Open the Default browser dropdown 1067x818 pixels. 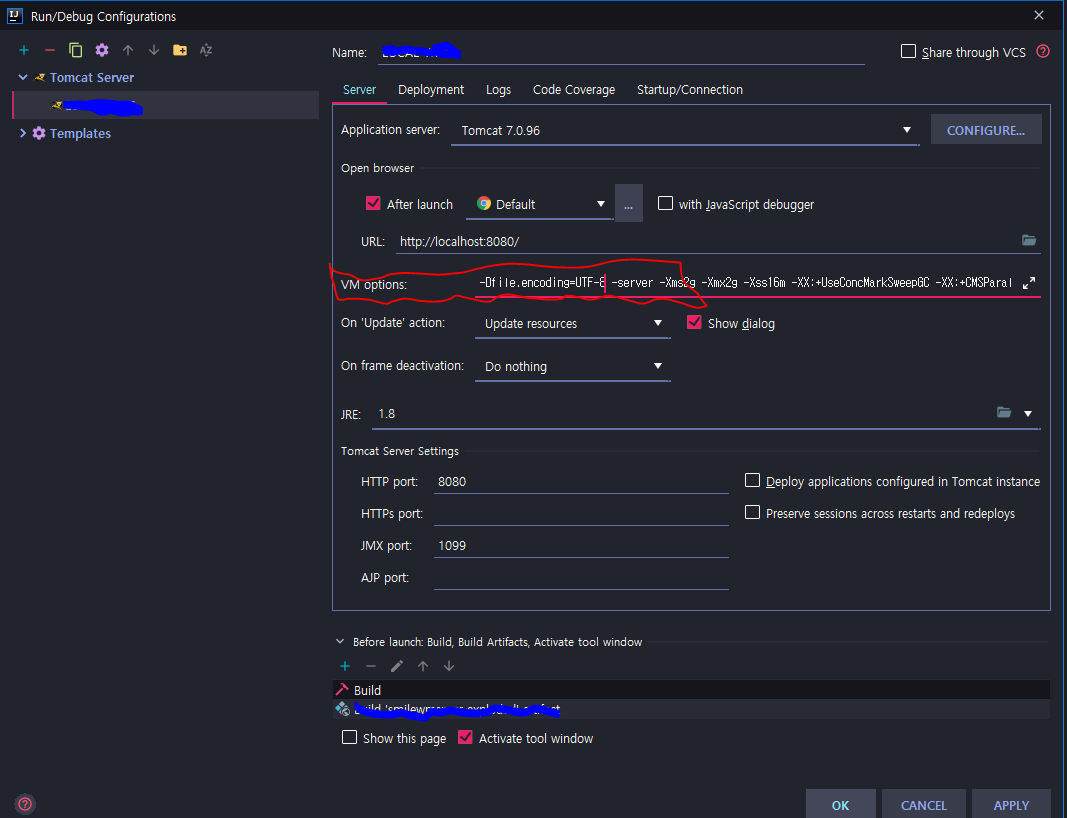[540, 204]
